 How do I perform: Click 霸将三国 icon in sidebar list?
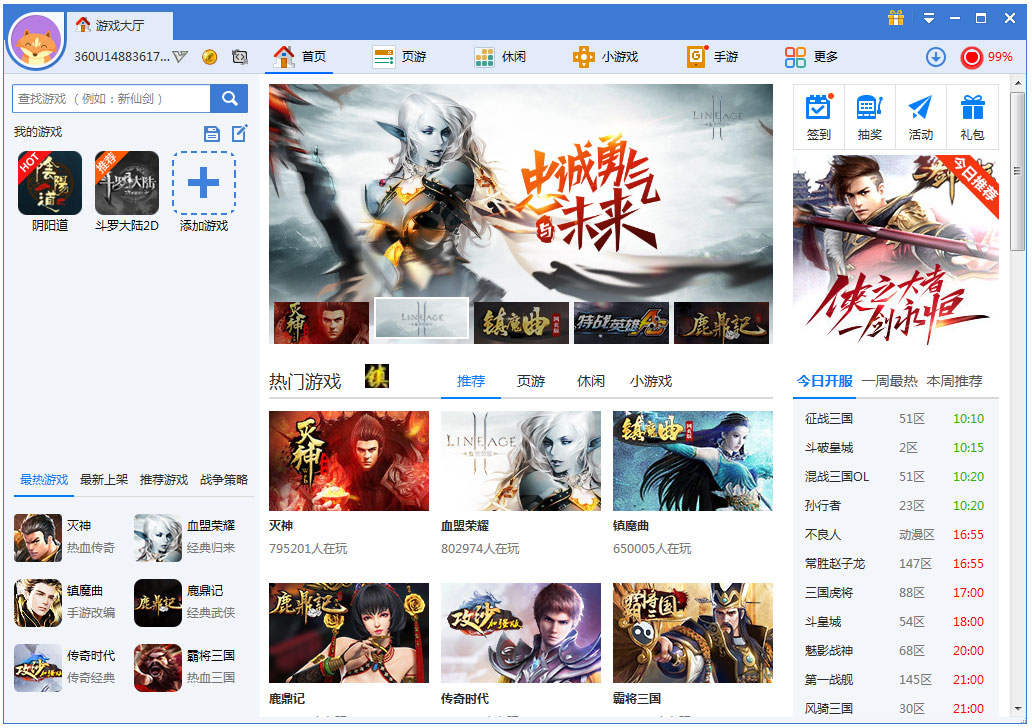tap(158, 667)
